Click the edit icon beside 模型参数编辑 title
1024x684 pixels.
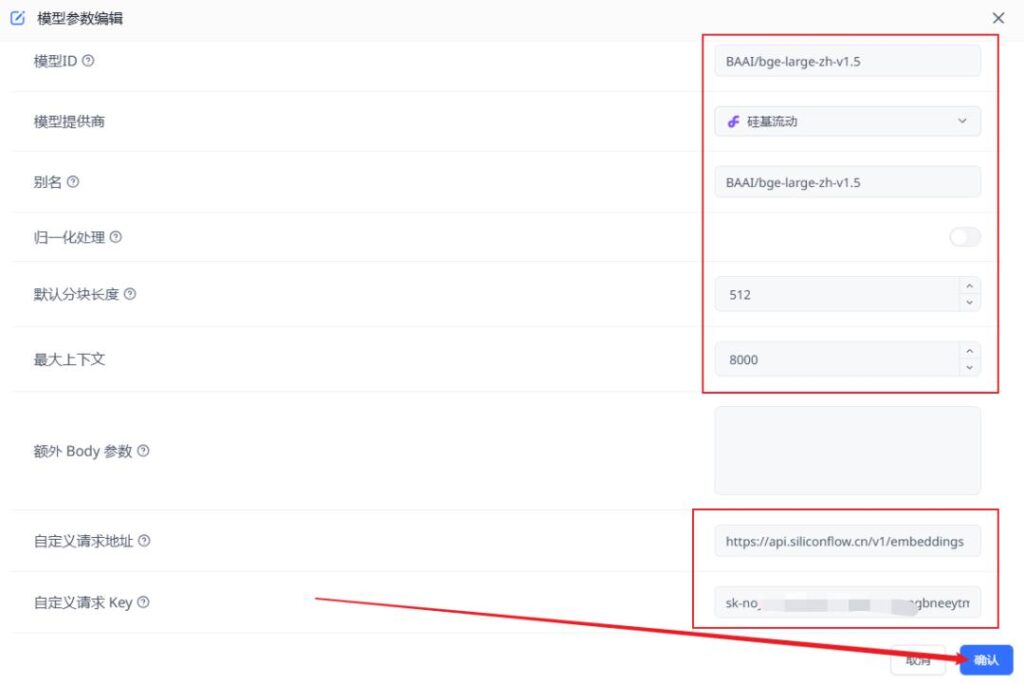pos(17,18)
